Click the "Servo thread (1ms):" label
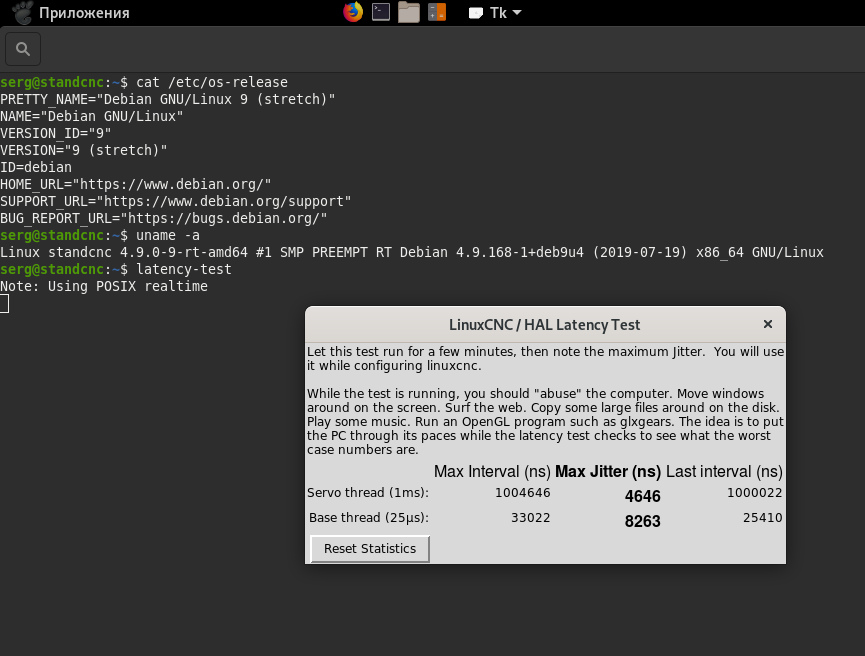Image resolution: width=865 pixels, height=656 pixels. tap(368, 493)
